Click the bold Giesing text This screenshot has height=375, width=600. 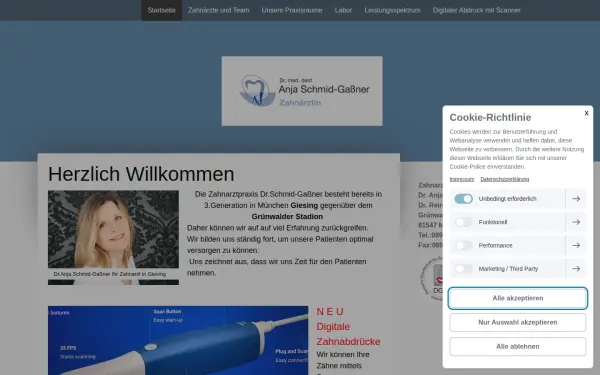tap(304, 205)
